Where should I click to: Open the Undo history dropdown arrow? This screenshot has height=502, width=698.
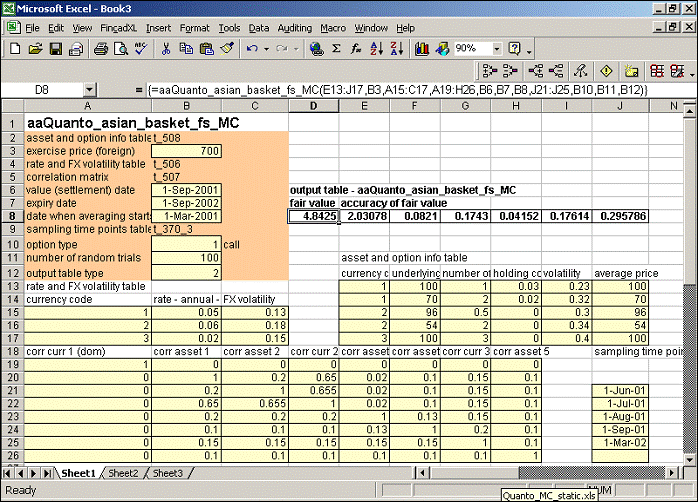[x=266, y=49]
